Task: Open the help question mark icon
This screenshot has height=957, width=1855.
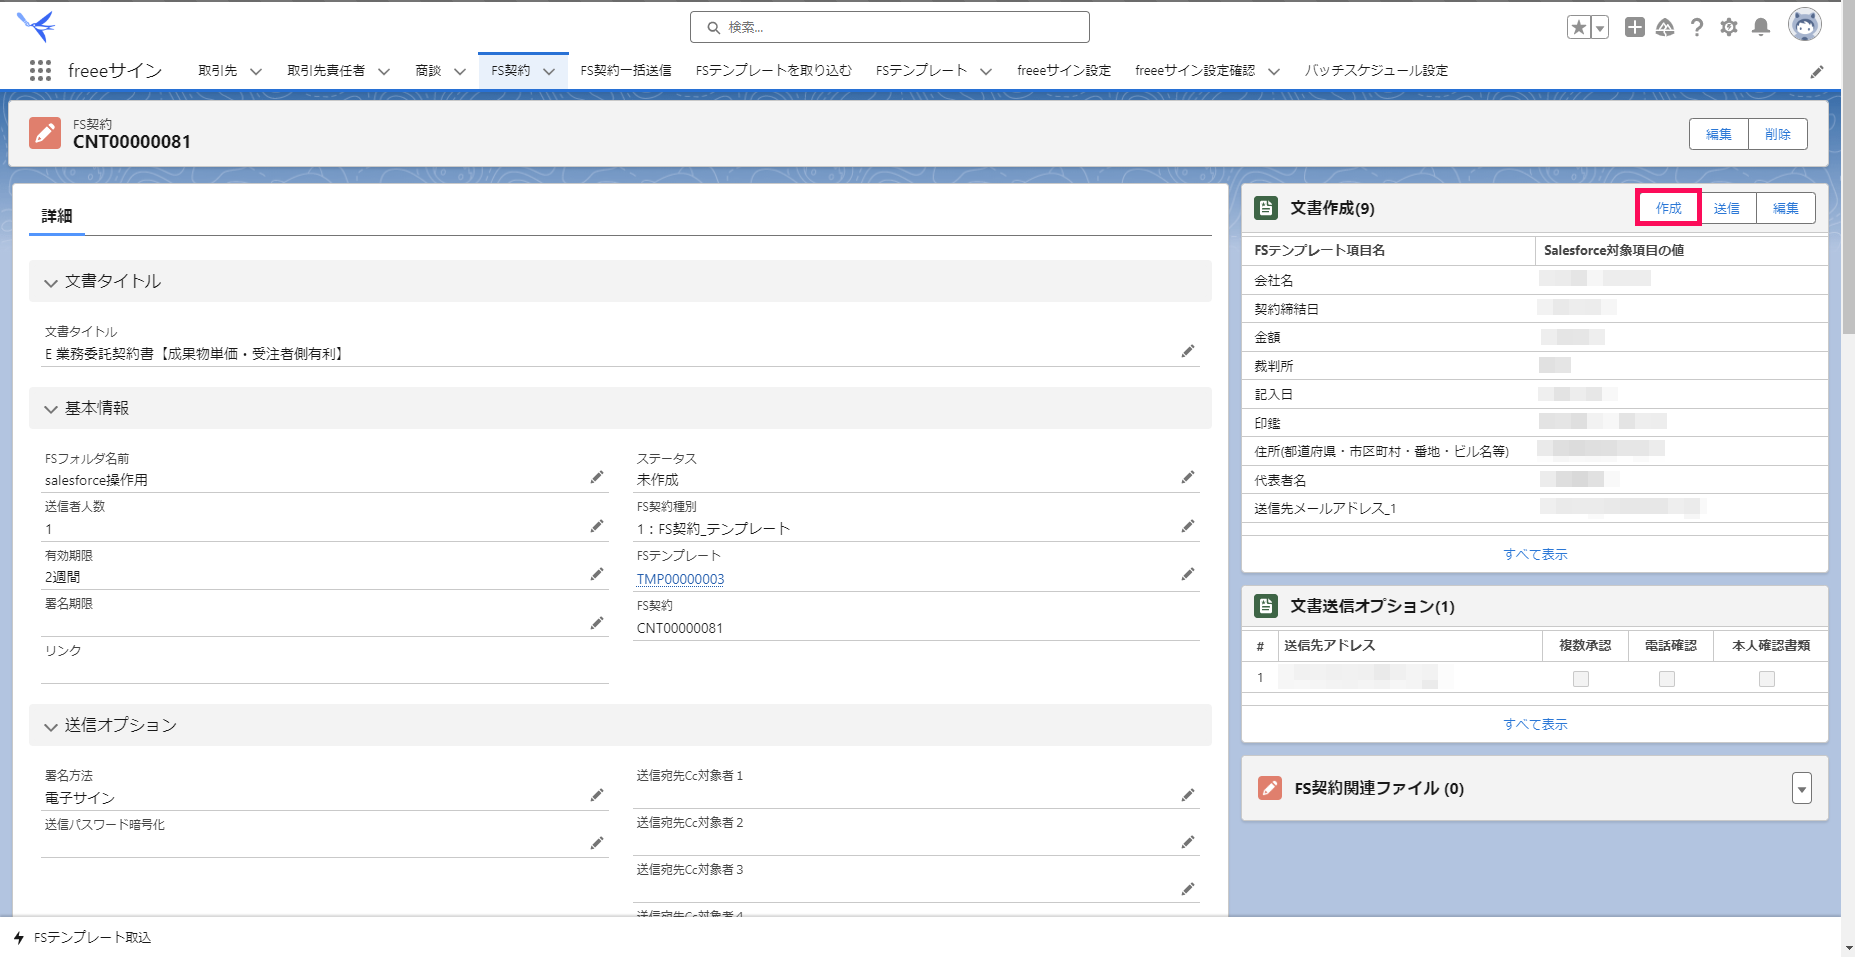Action: tap(1697, 27)
